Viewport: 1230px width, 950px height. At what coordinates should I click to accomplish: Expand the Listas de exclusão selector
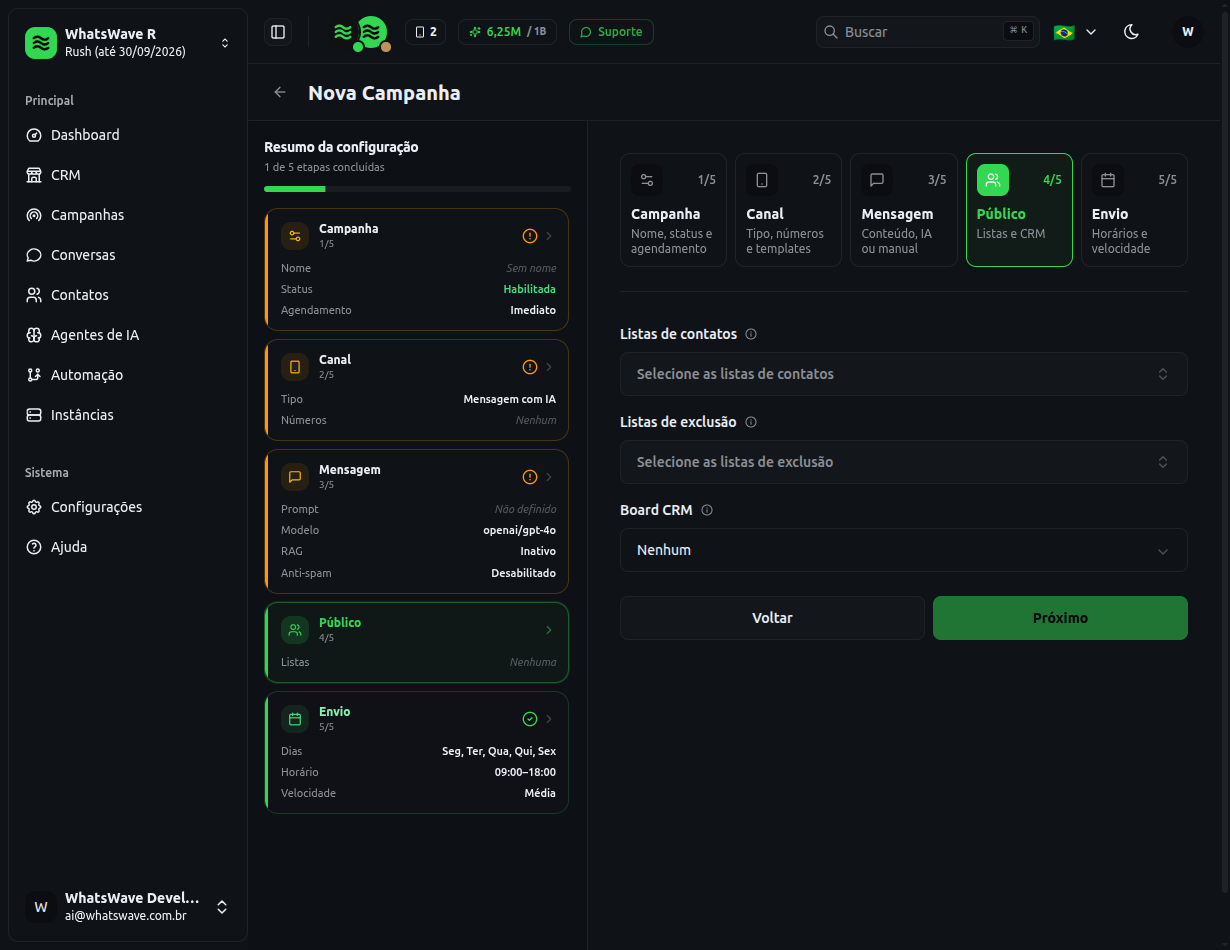[x=904, y=462]
